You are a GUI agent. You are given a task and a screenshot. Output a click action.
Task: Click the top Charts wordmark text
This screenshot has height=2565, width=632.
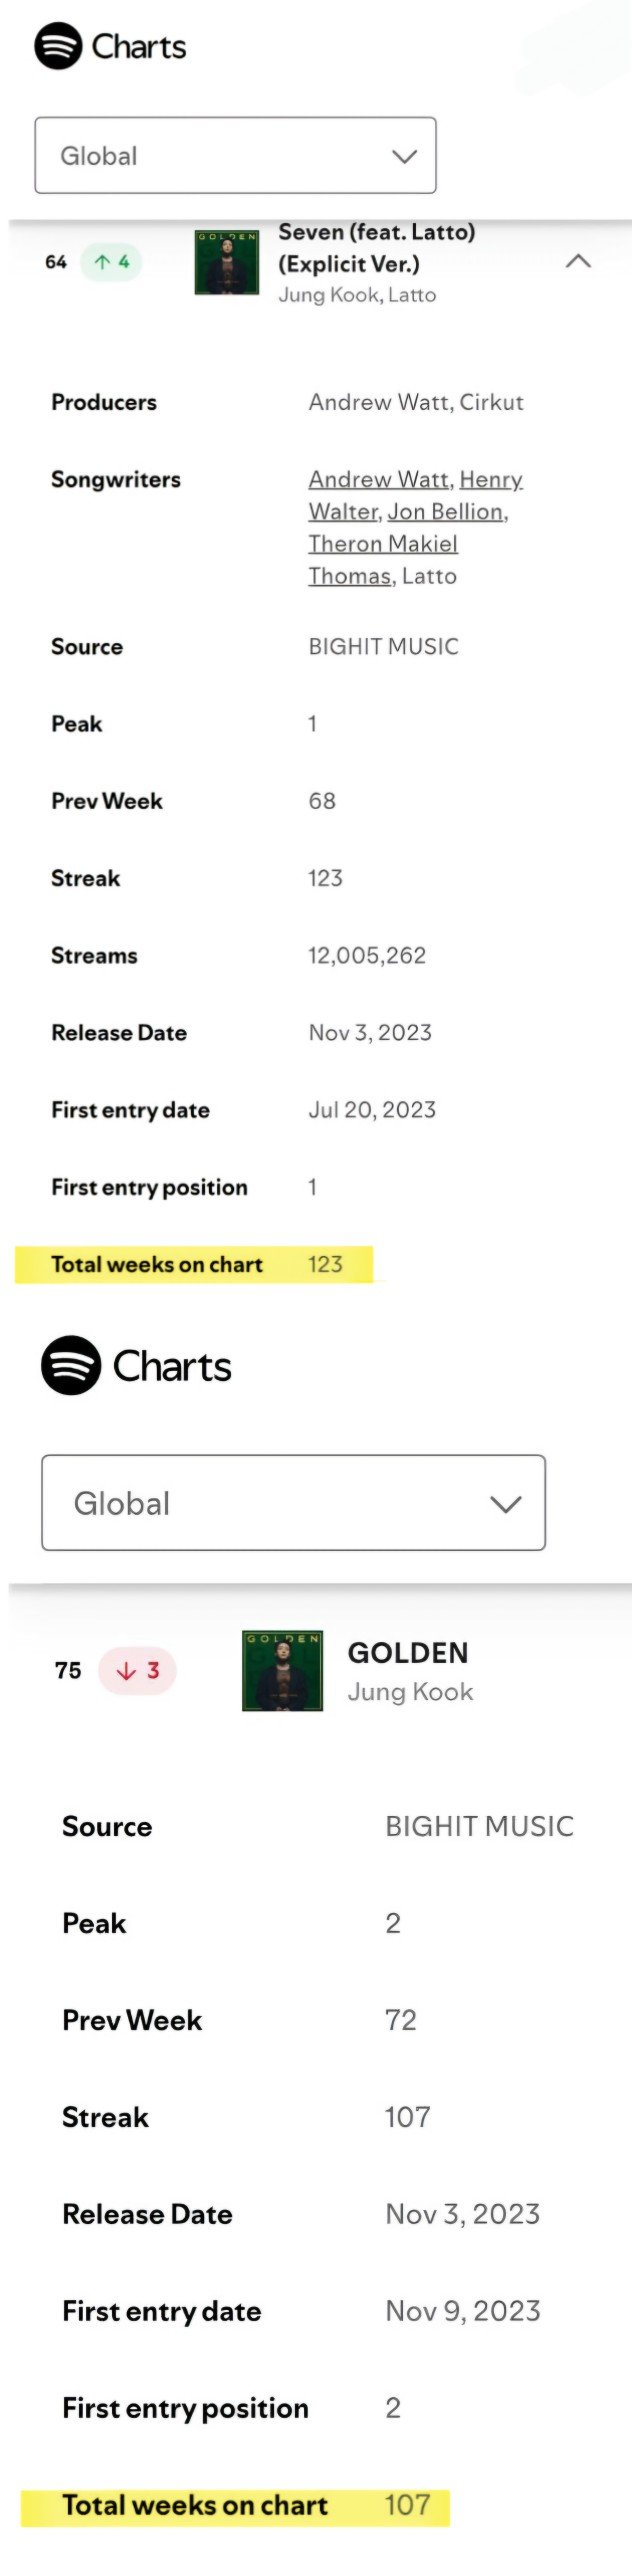point(139,47)
